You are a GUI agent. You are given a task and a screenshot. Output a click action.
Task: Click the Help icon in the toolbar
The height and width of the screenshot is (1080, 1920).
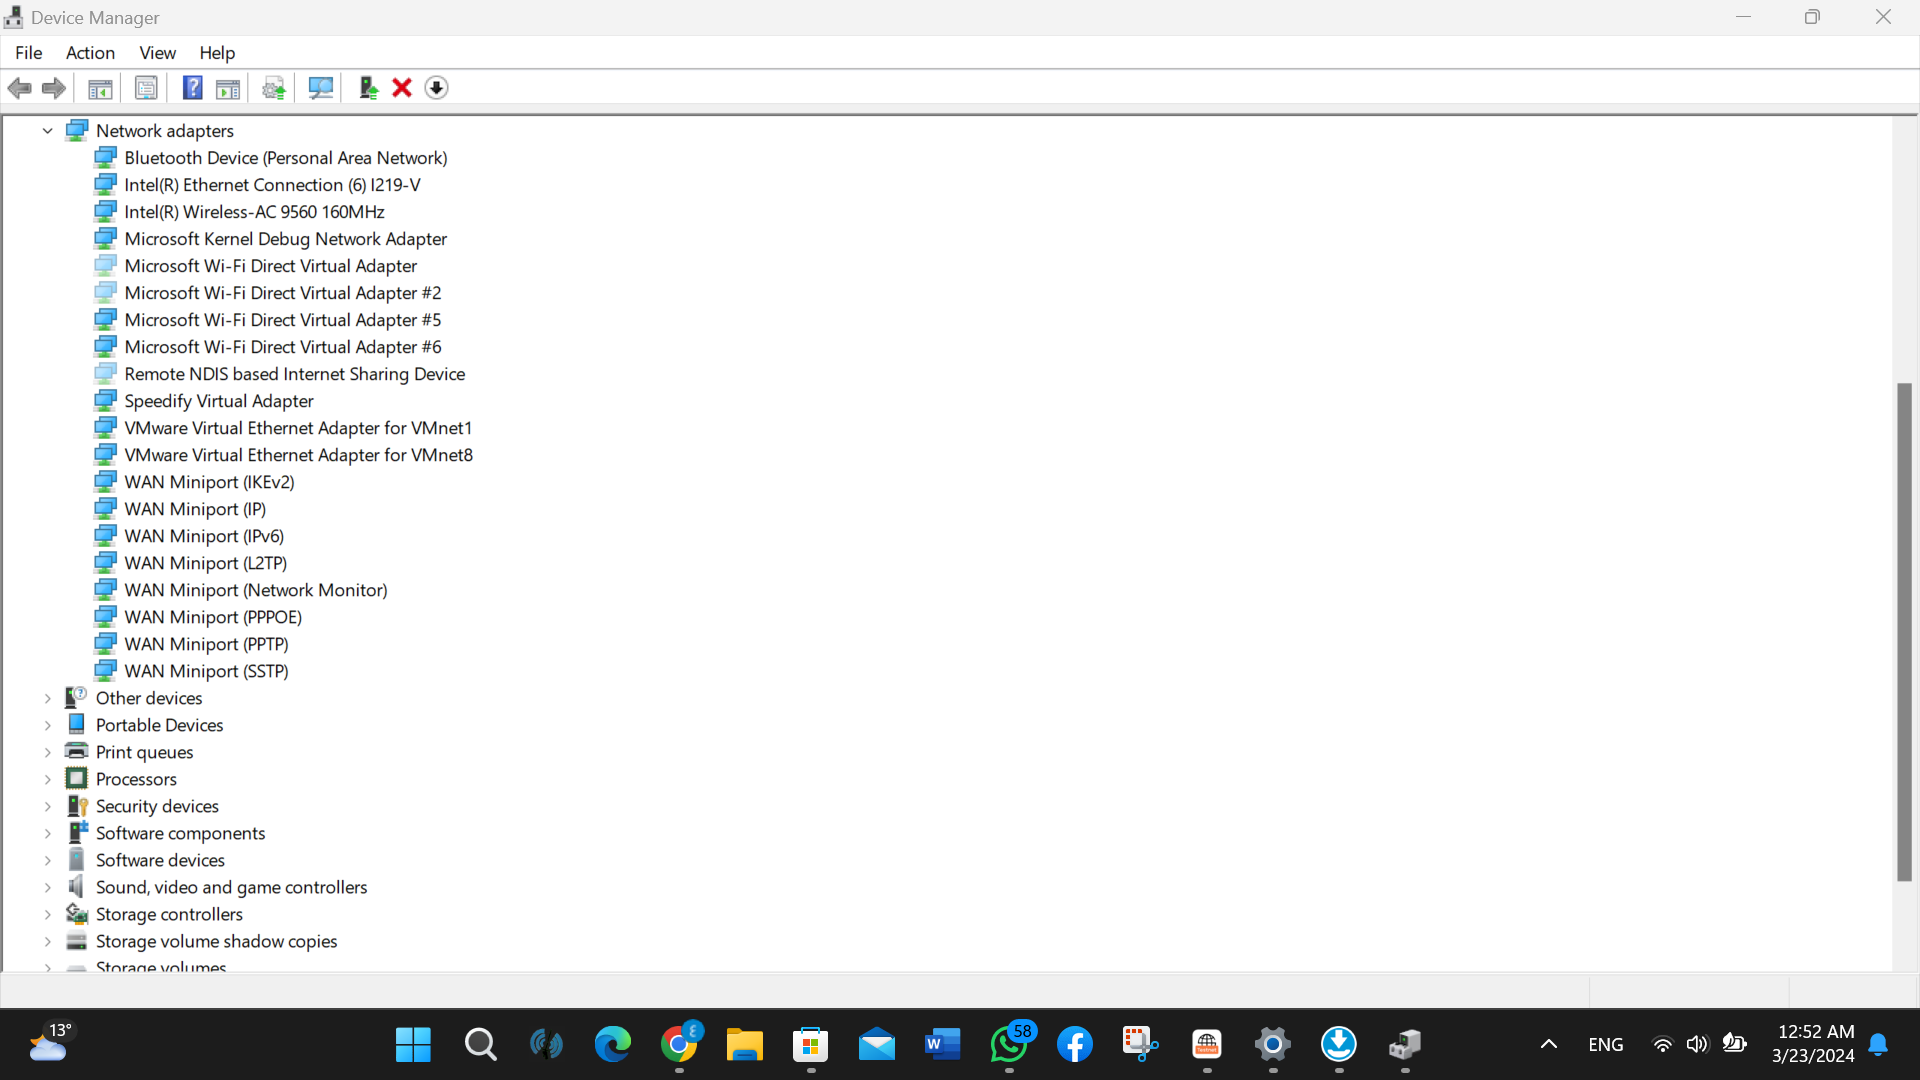pos(192,88)
